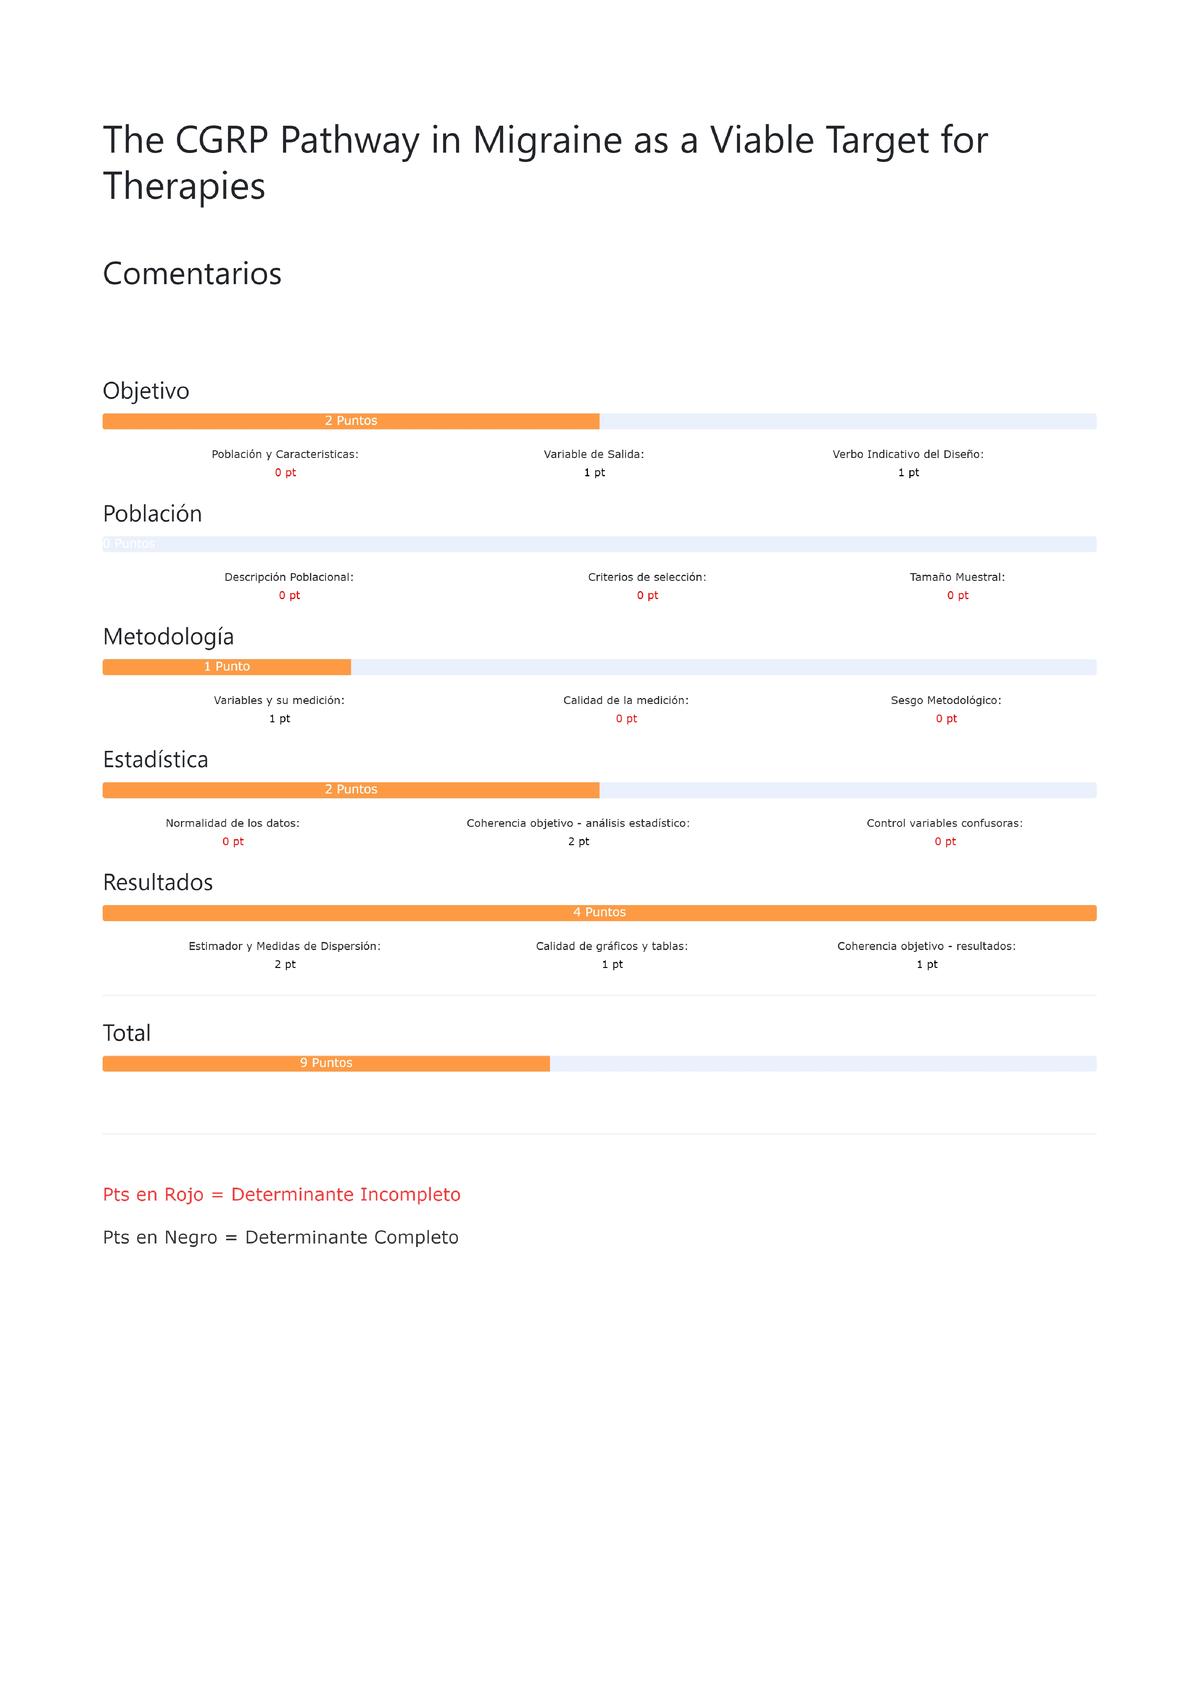This screenshot has height=1697, width=1200.
Task: Click the Control variables confusoras label
Action: pos(945,823)
